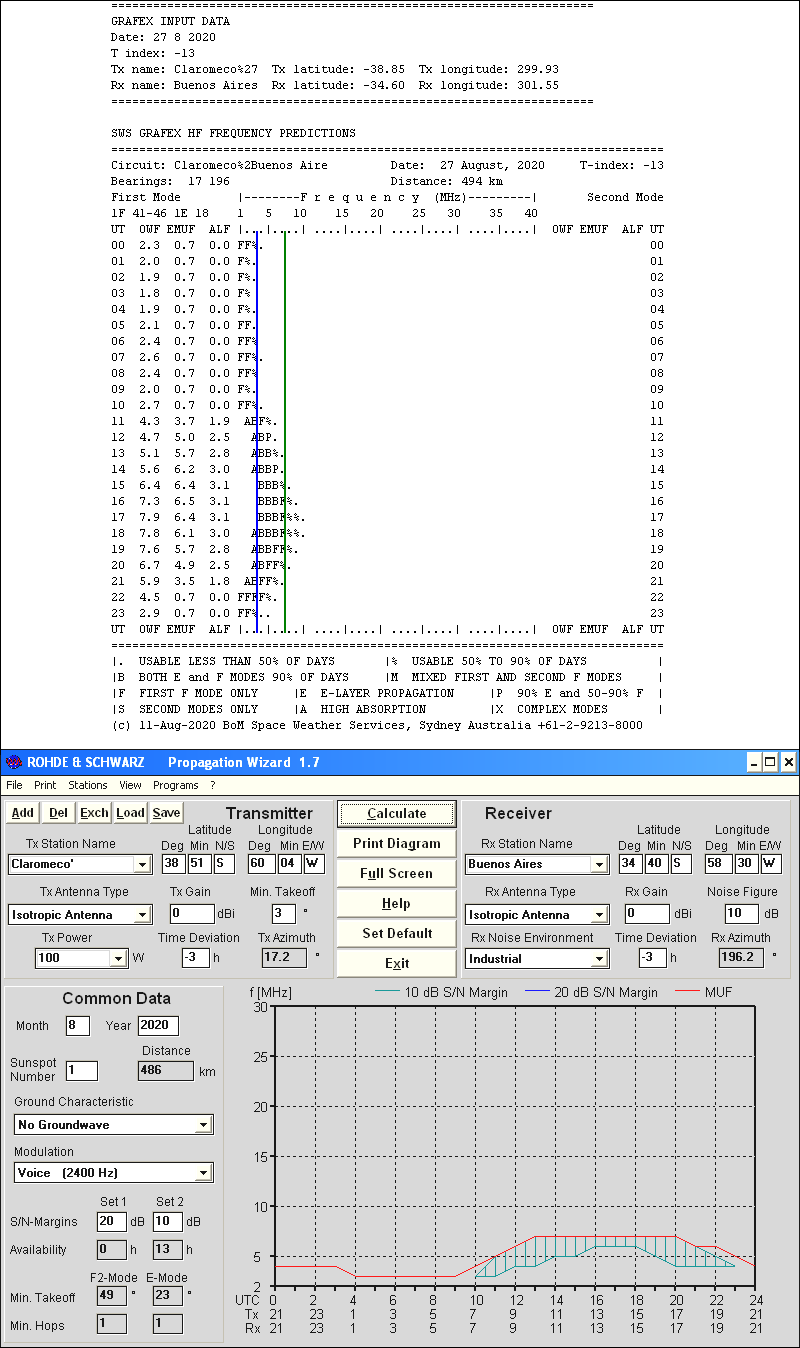Viewport: 800px width, 1348px height.
Task: Click the Set 1 S/N-Margins field
Action: [112, 1221]
